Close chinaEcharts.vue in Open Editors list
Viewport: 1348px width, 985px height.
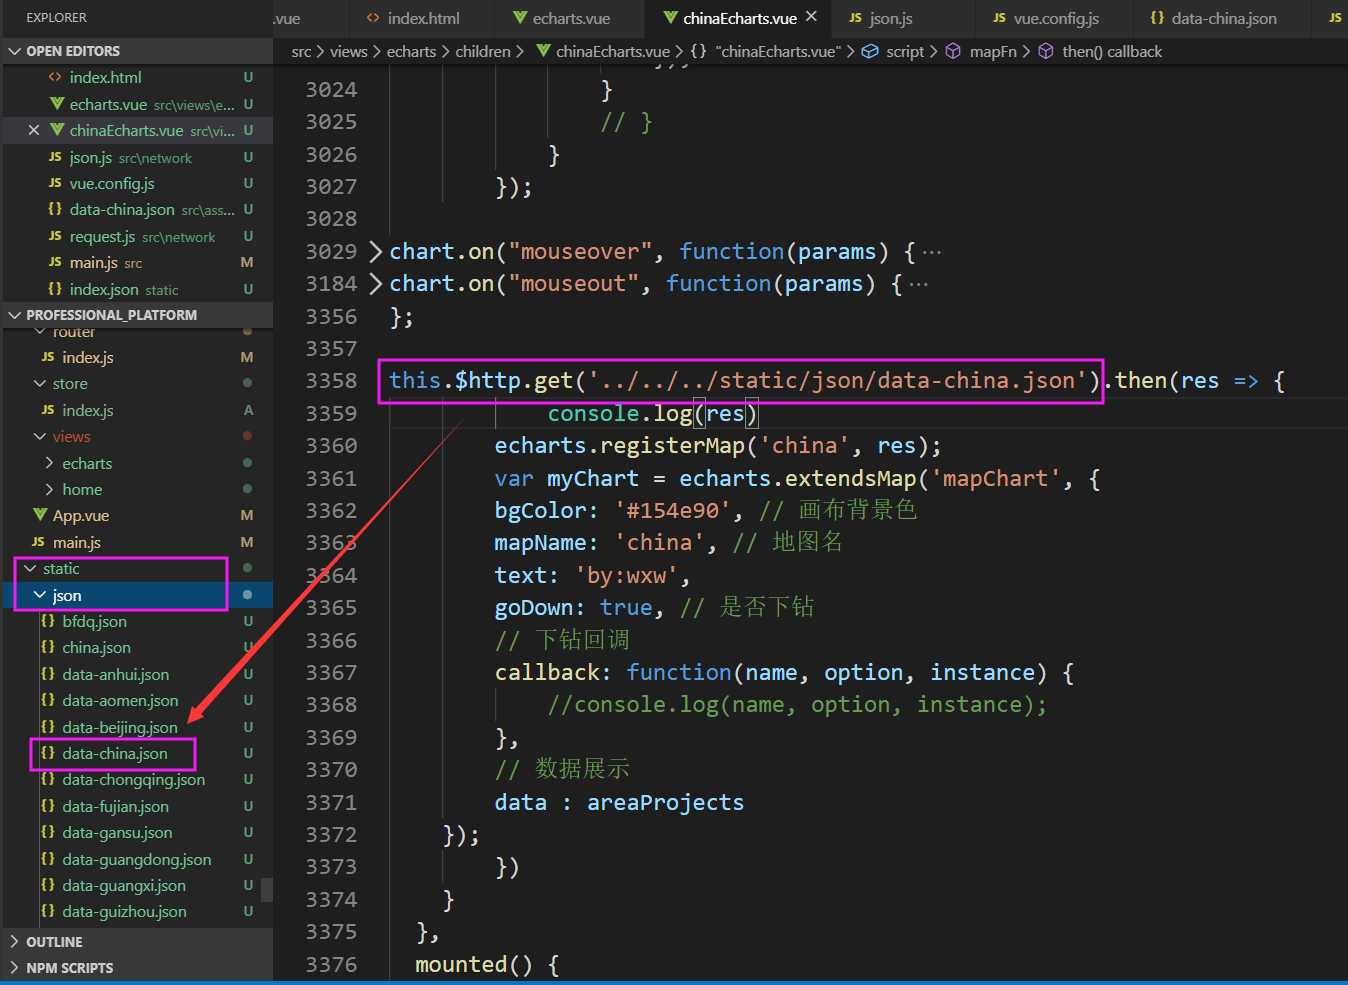point(34,130)
